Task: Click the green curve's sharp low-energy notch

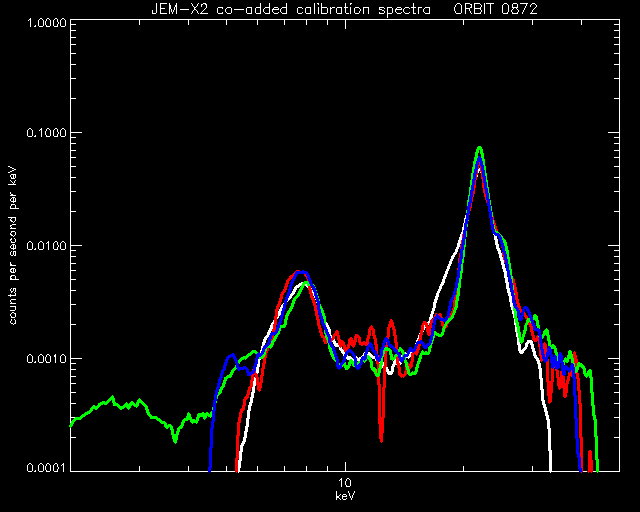Action: click(x=175, y=440)
